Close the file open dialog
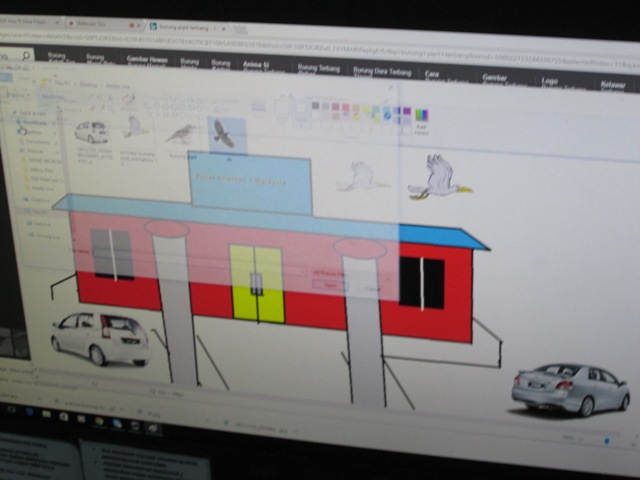The height and width of the screenshot is (480, 640). click(x=390, y=87)
